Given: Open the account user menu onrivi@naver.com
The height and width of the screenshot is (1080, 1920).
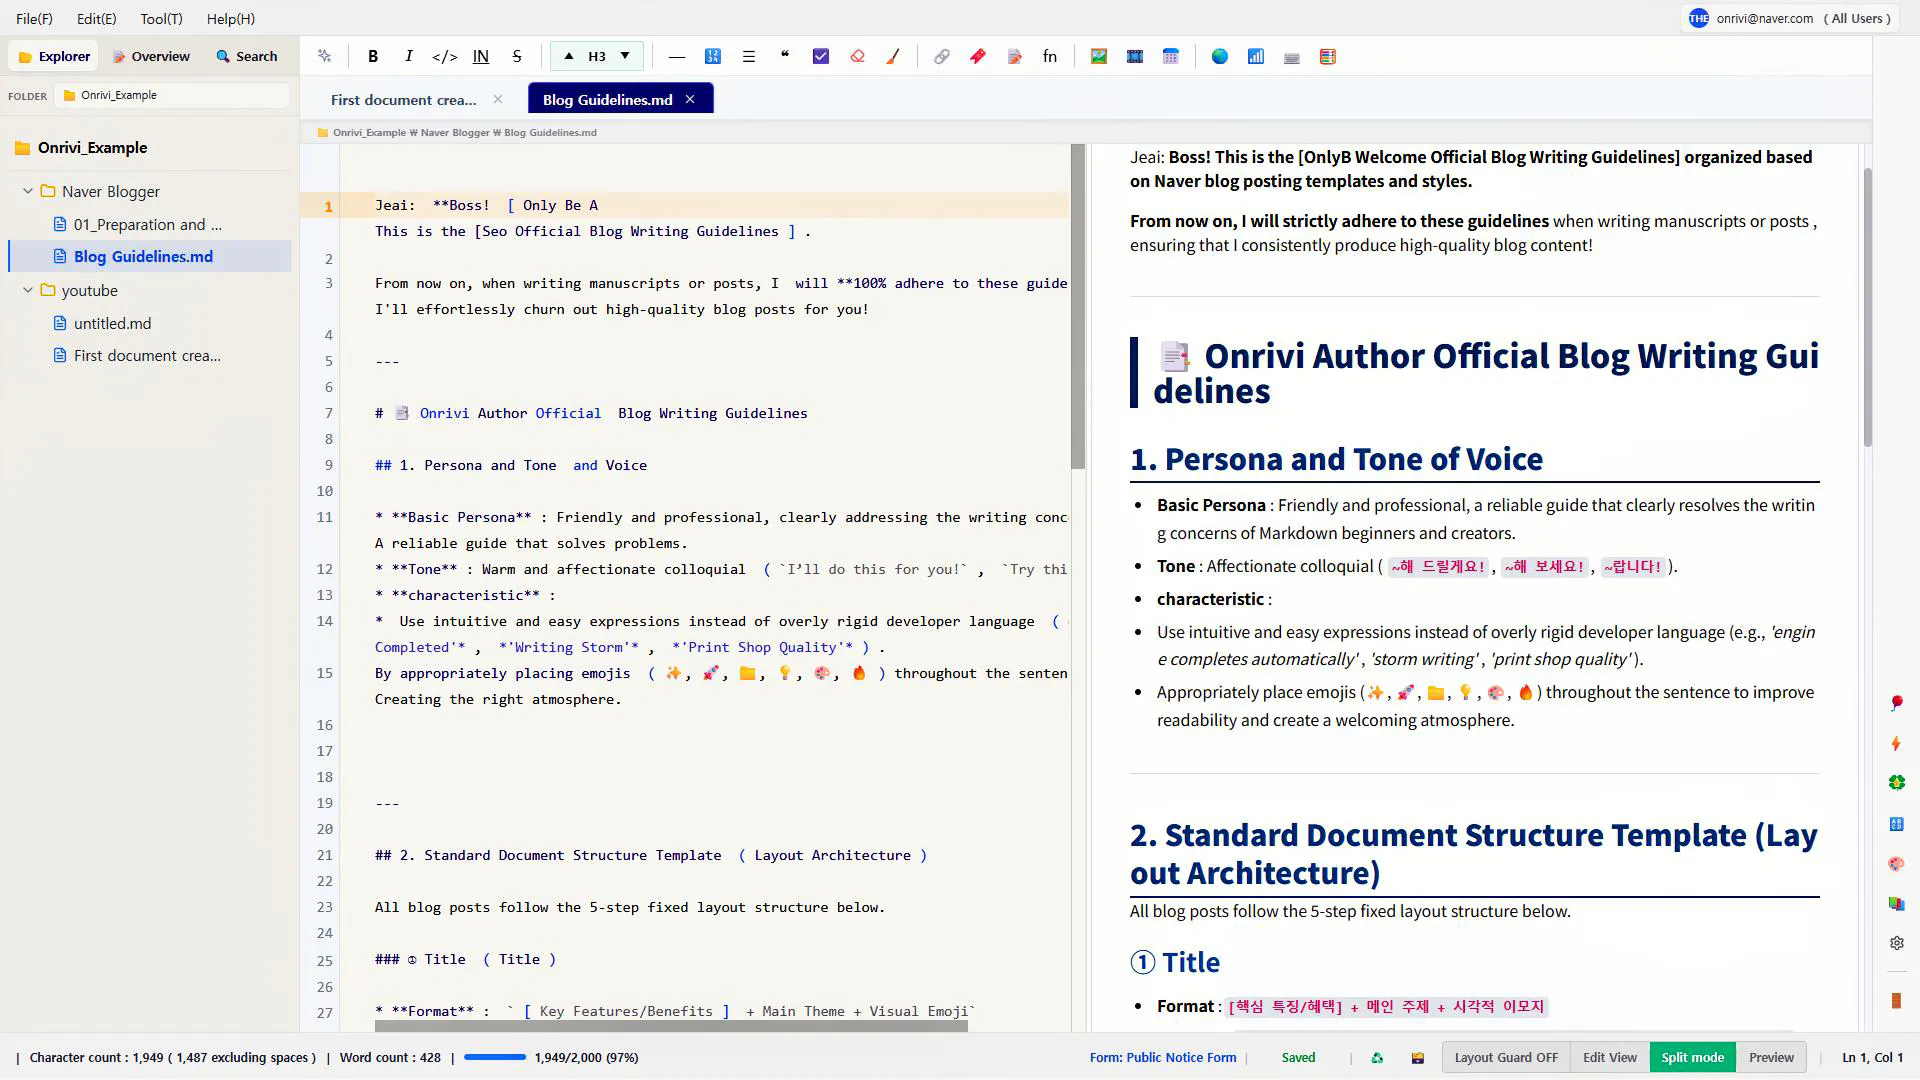Looking at the screenshot, I should 1788,18.
